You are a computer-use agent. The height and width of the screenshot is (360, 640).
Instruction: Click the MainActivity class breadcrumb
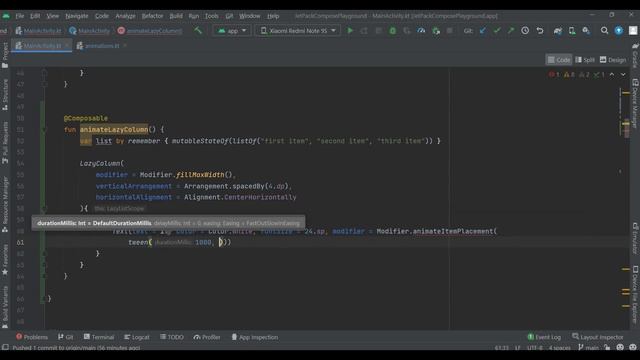click(x=90, y=31)
